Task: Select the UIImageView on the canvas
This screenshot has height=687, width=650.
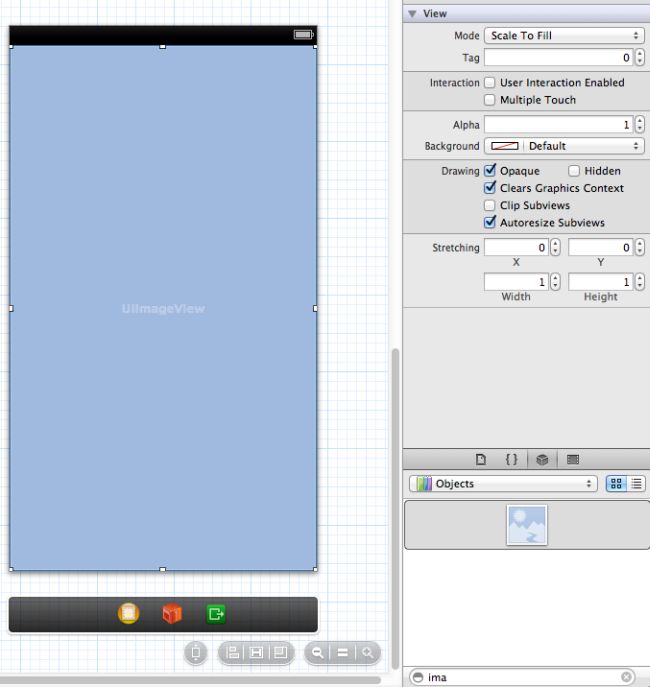Action: click(163, 308)
